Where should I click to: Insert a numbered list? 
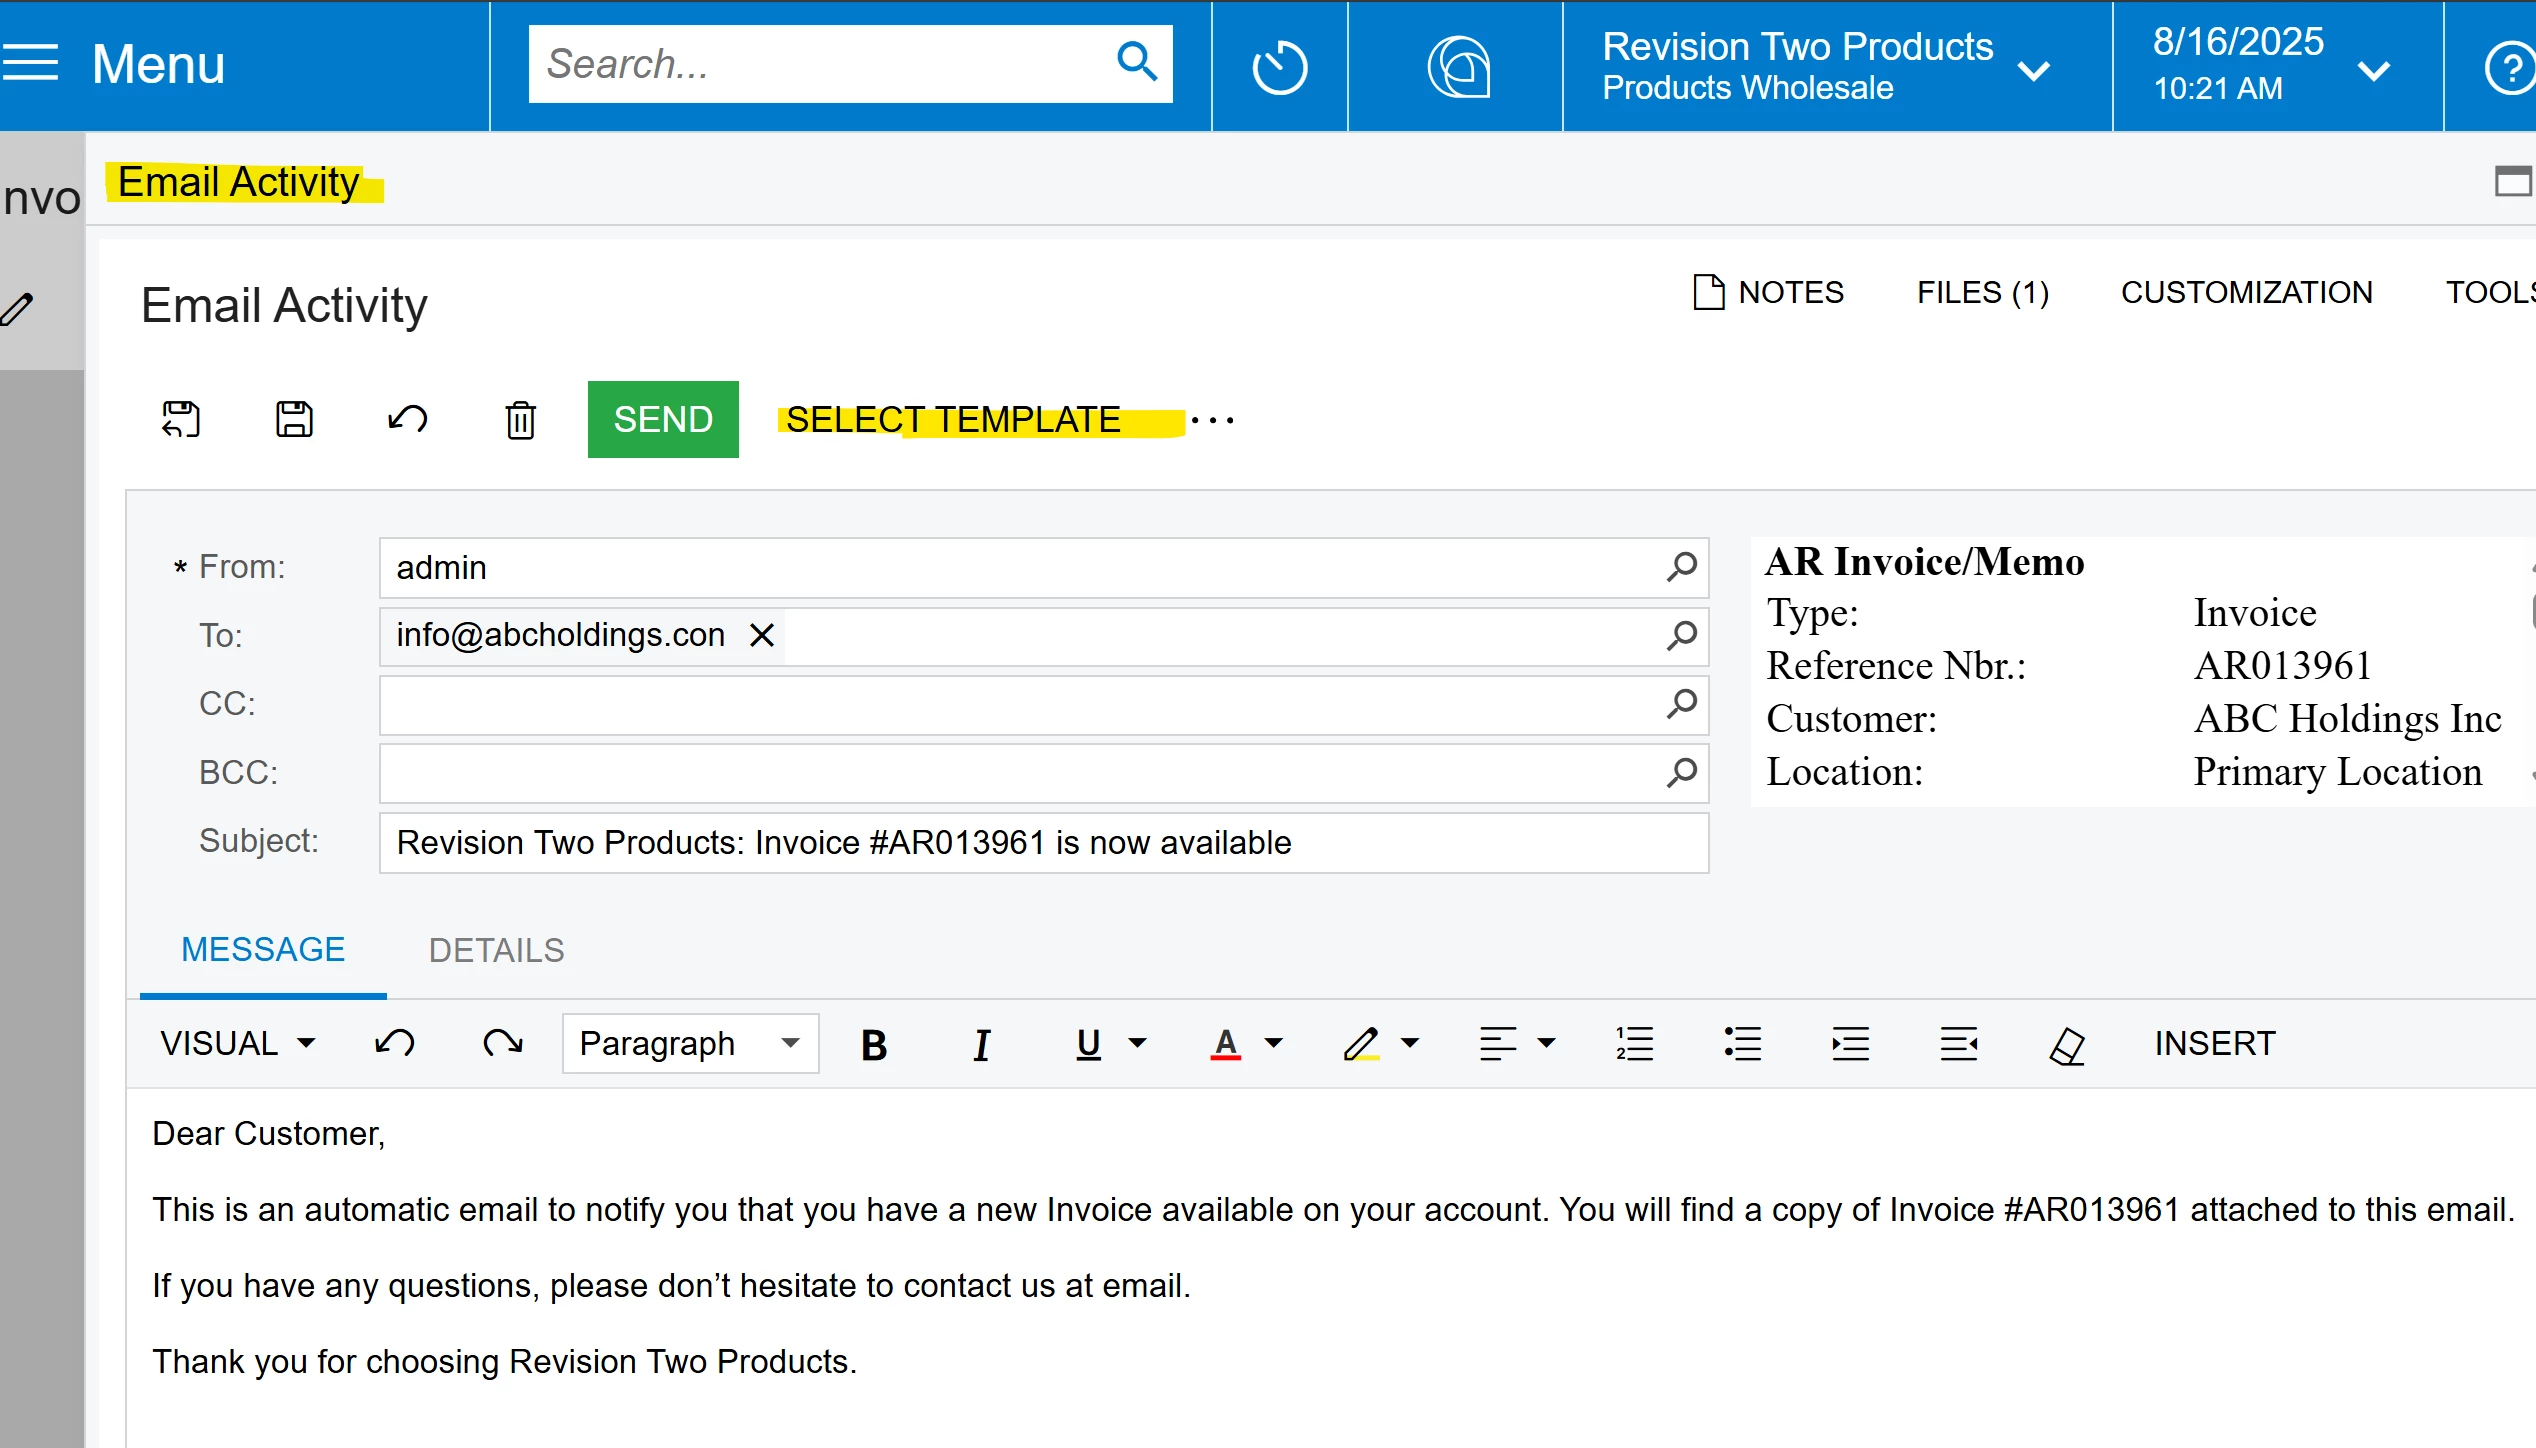point(1634,1044)
